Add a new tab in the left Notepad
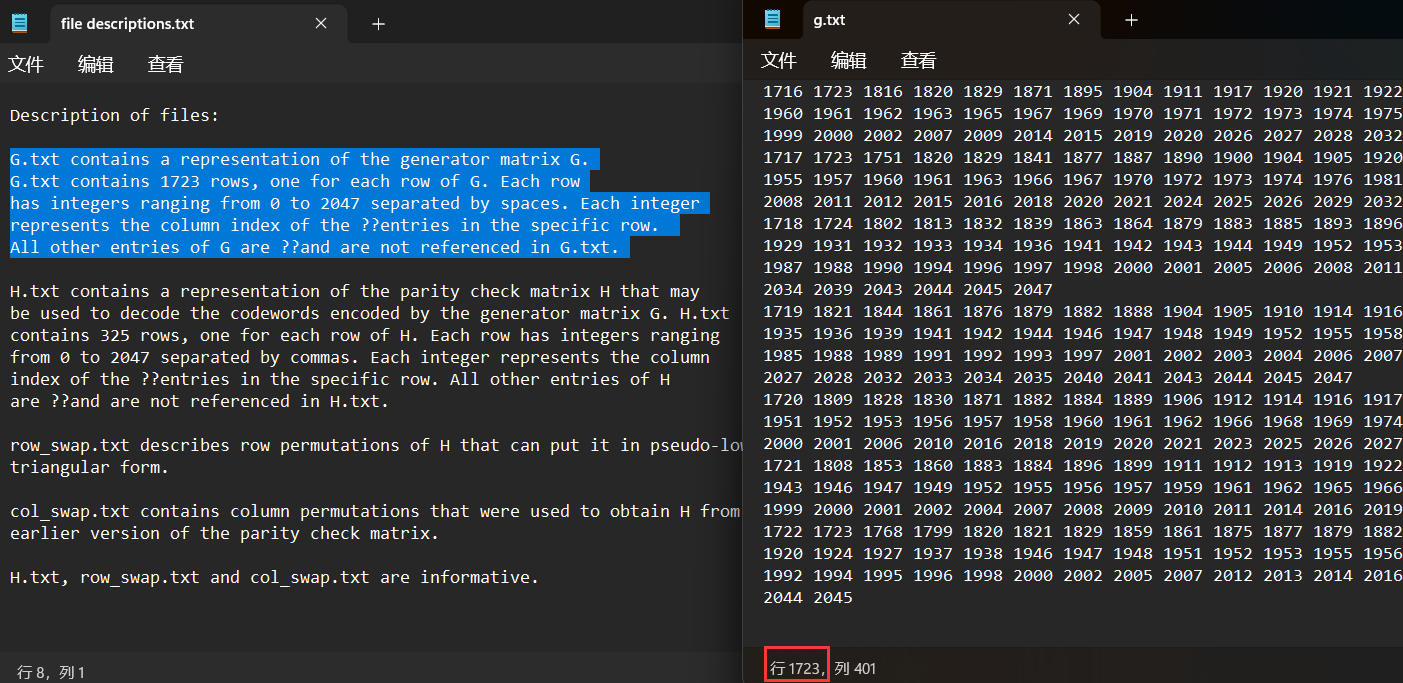1403x683 pixels. 378,23
